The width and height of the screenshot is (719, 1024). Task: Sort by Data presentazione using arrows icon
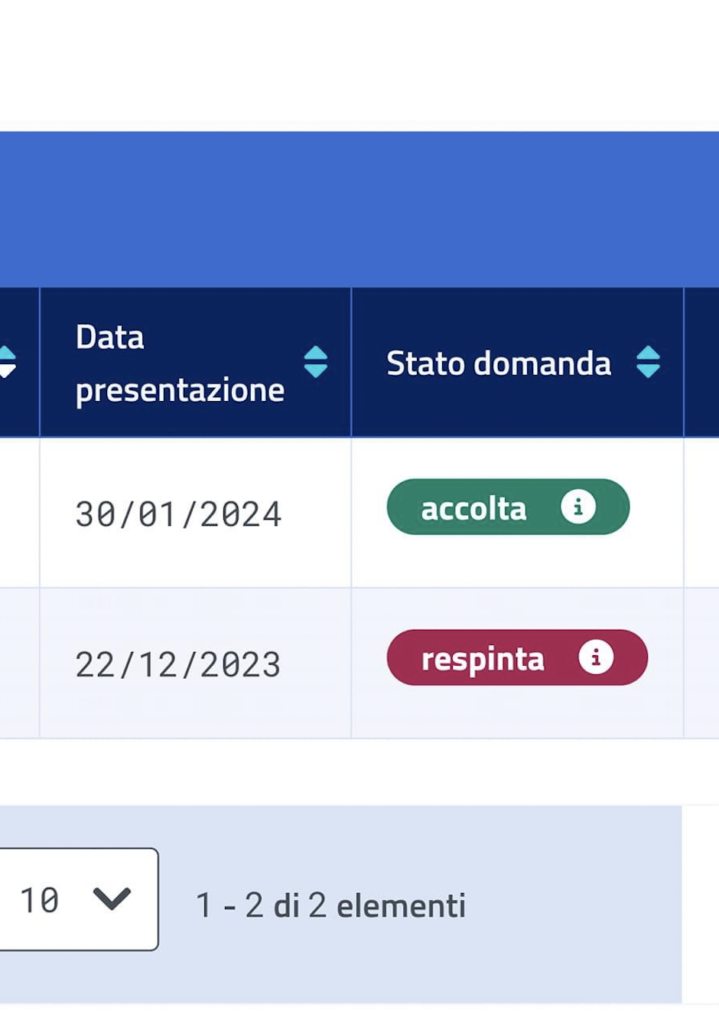(316, 362)
